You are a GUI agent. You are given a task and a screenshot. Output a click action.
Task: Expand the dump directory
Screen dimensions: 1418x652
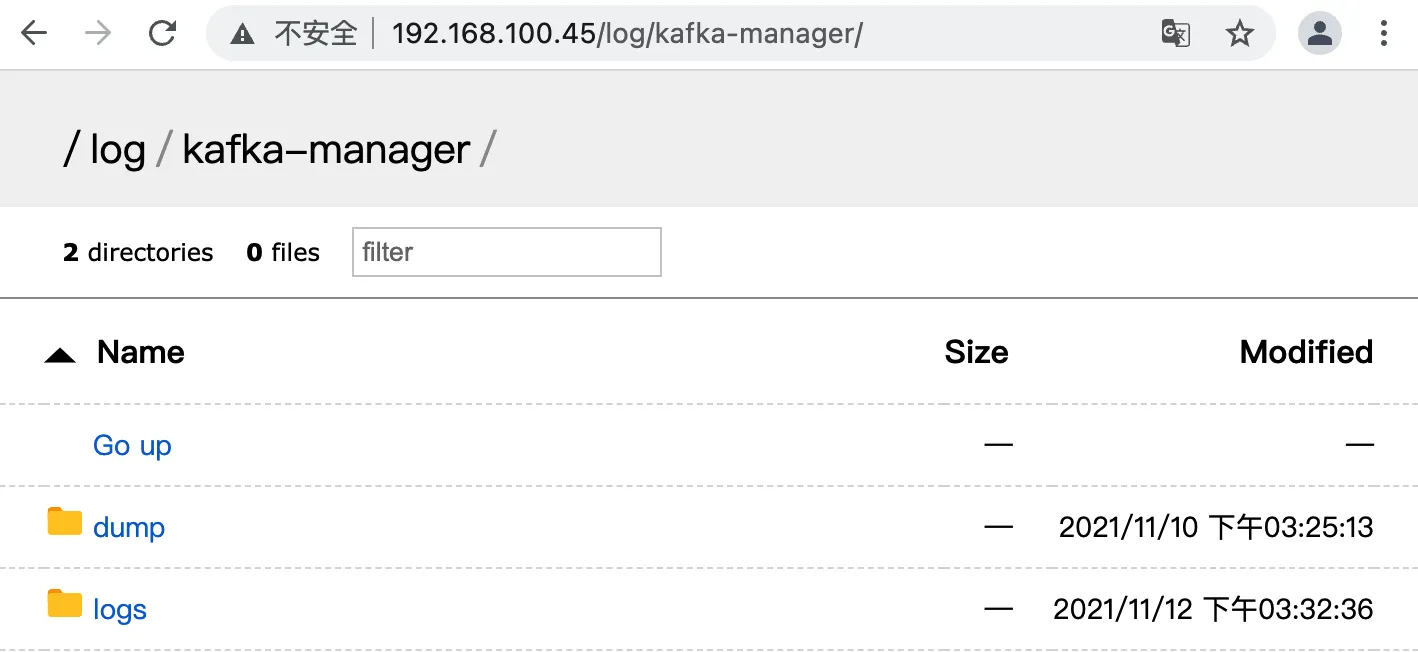128,526
